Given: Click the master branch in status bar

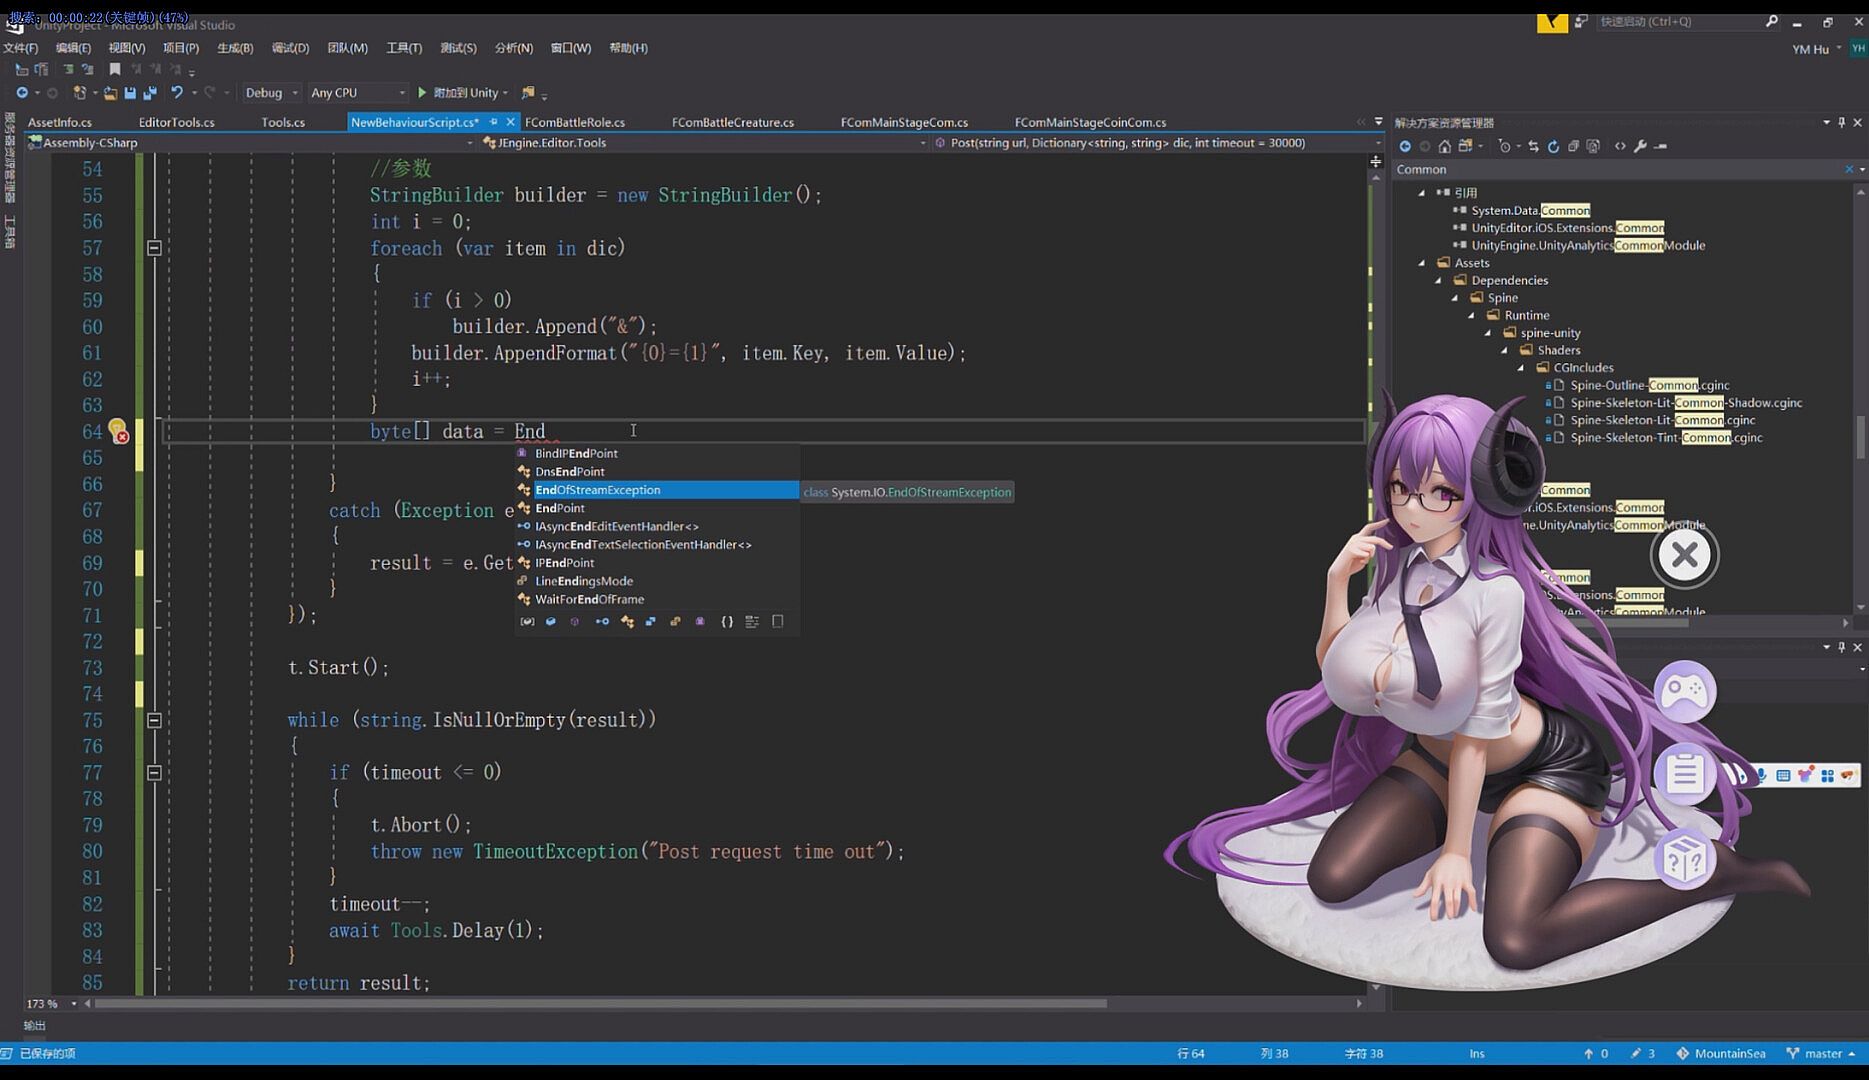Looking at the screenshot, I should coord(1821,1053).
